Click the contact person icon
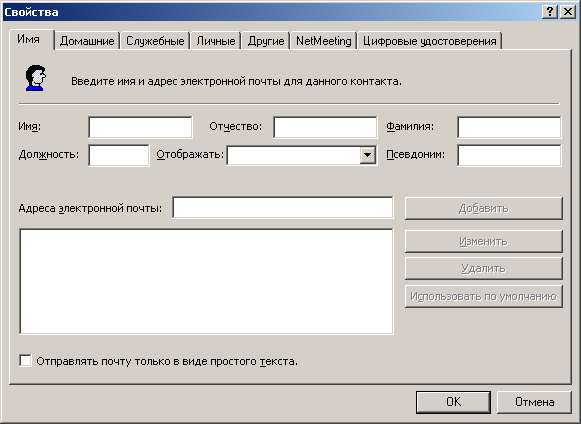 36,78
